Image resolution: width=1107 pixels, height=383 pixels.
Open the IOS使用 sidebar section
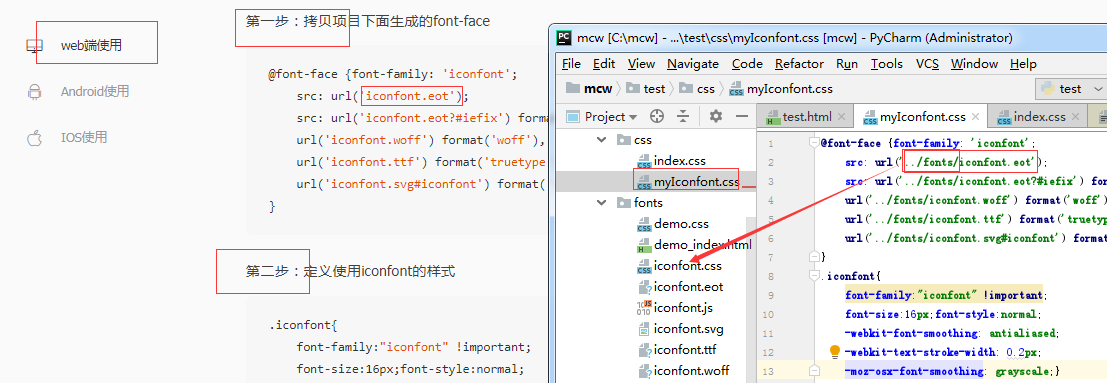(x=84, y=138)
